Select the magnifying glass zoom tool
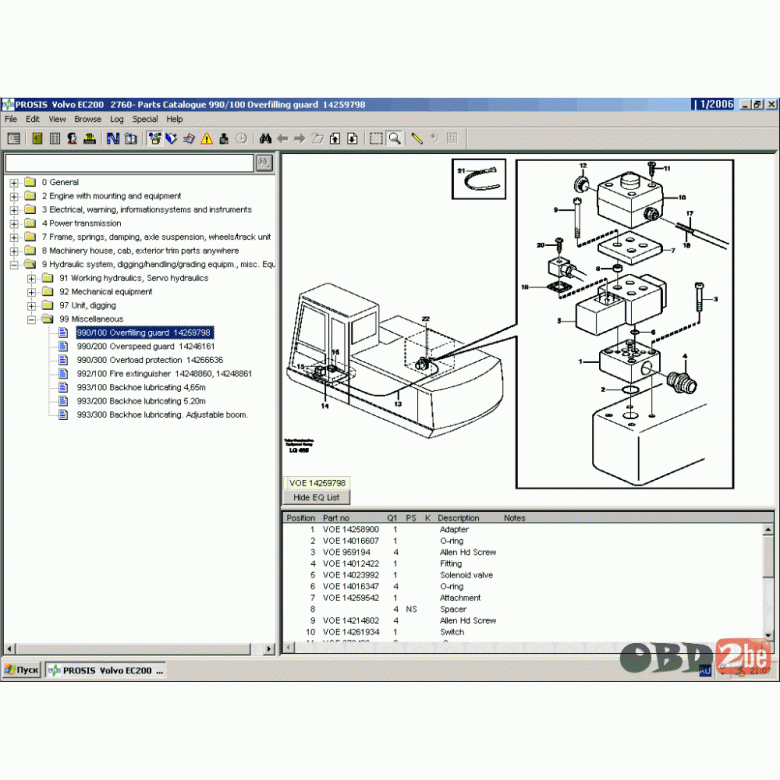This screenshot has height=780, width=780. 394,139
